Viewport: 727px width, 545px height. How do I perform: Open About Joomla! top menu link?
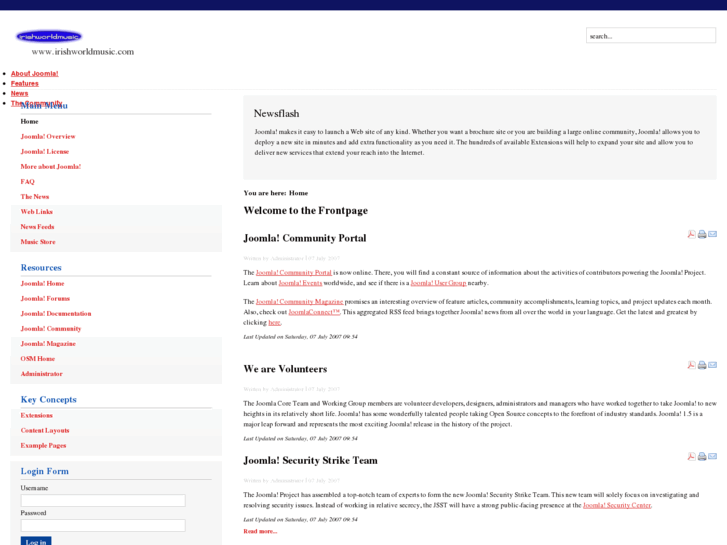(34, 73)
